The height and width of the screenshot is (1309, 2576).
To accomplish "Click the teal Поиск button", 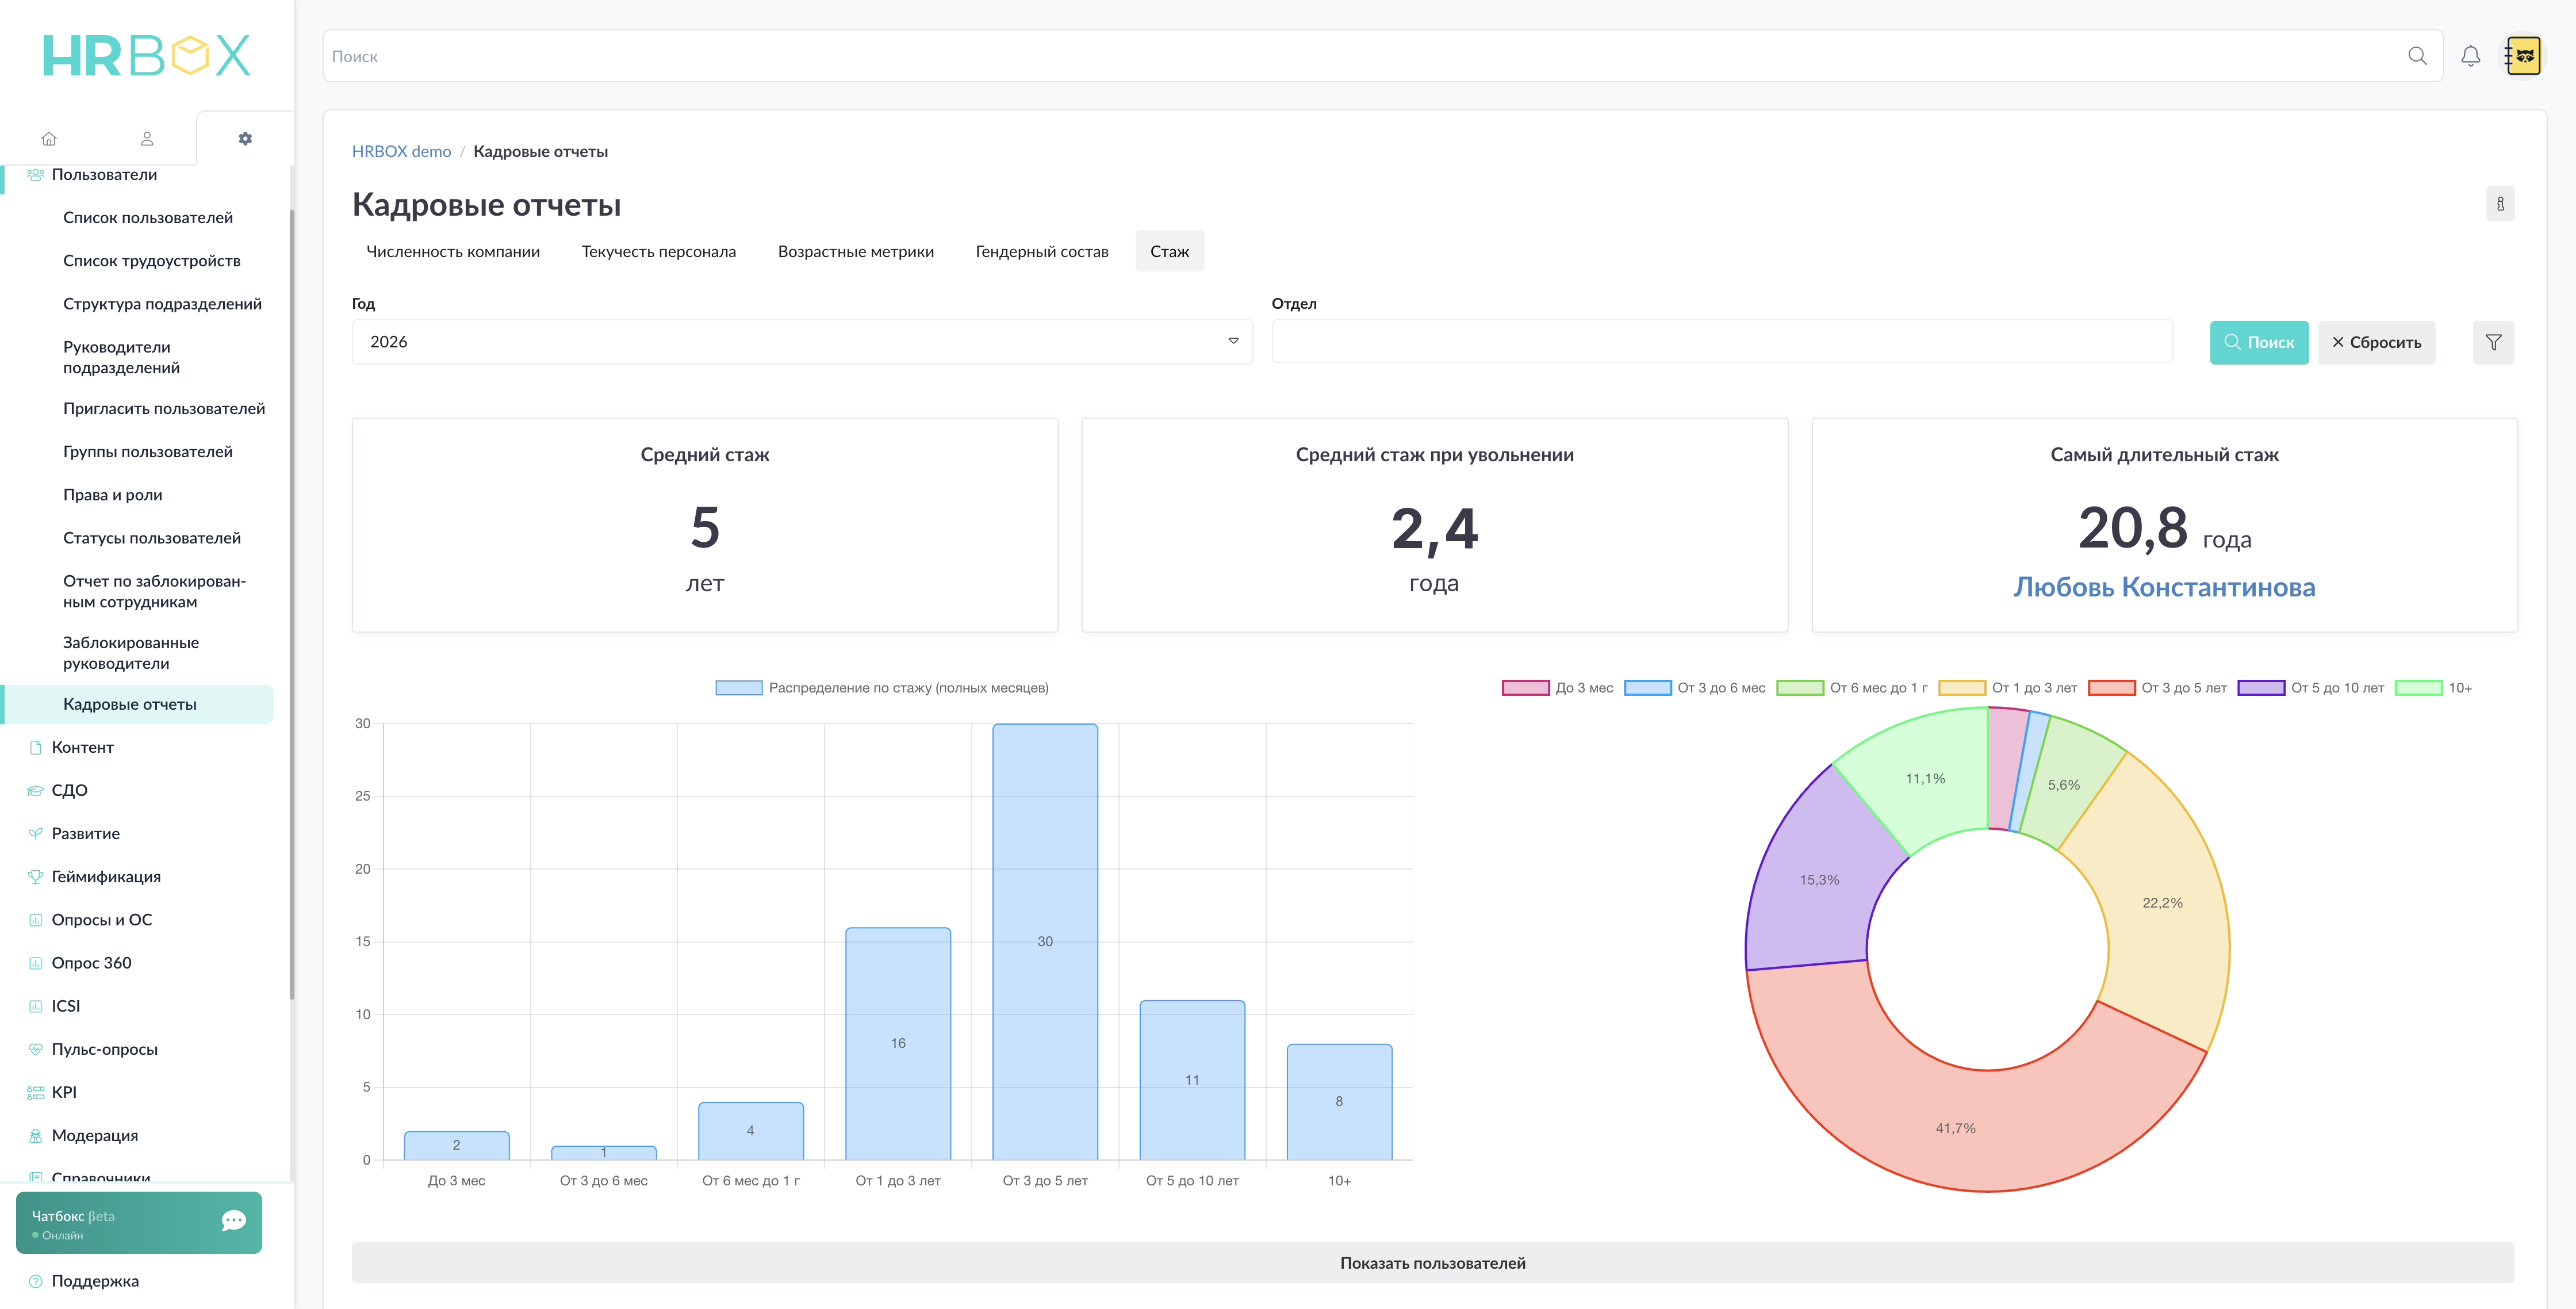I will [x=2258, y=342].
